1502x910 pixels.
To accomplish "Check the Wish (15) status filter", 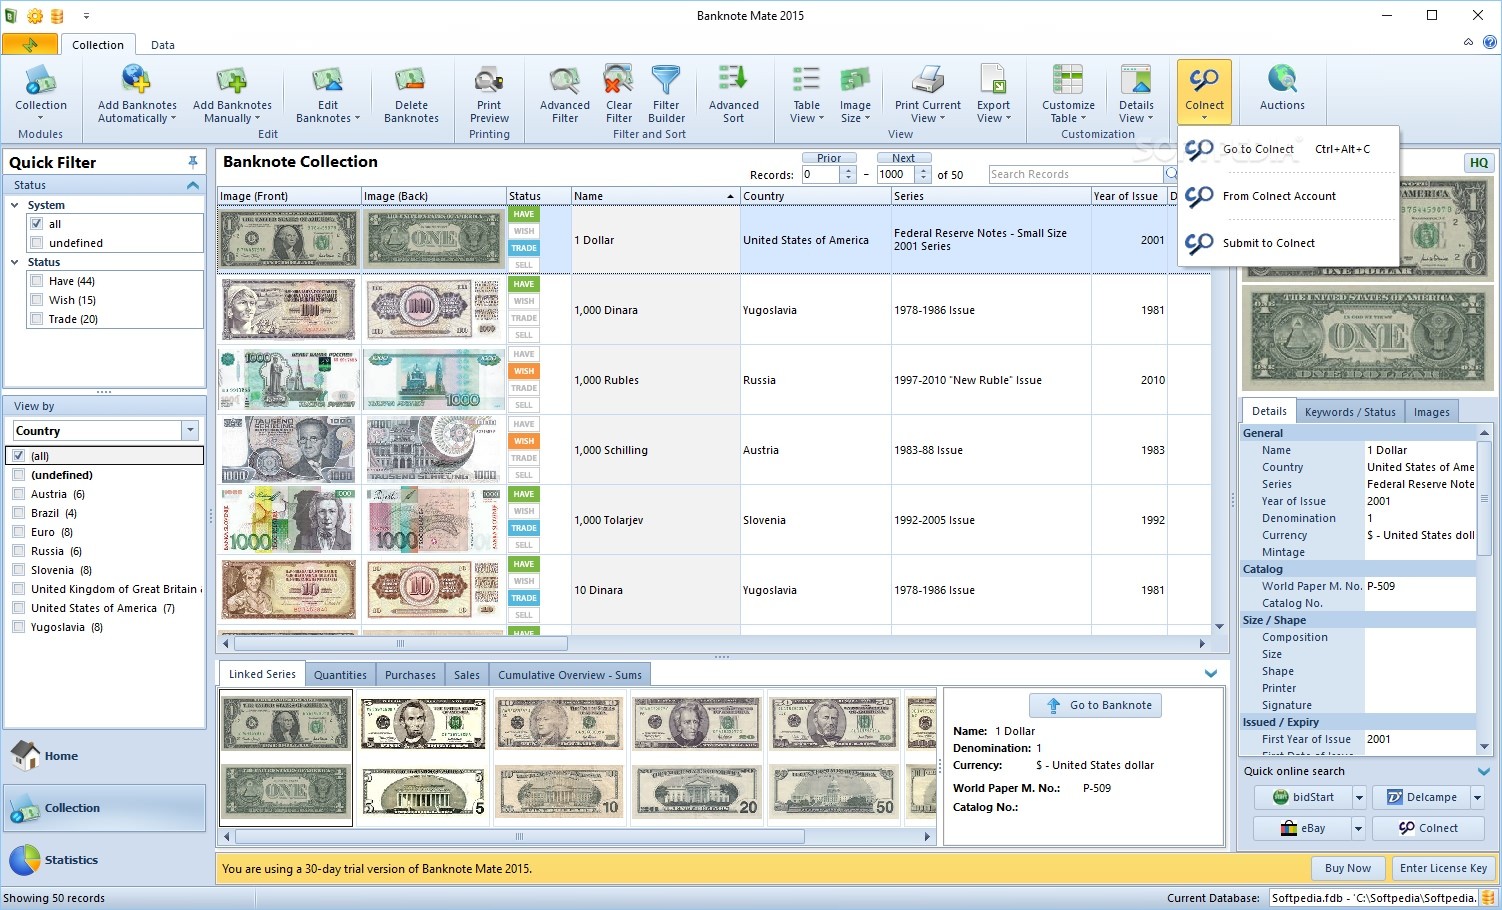I will 37,300.
